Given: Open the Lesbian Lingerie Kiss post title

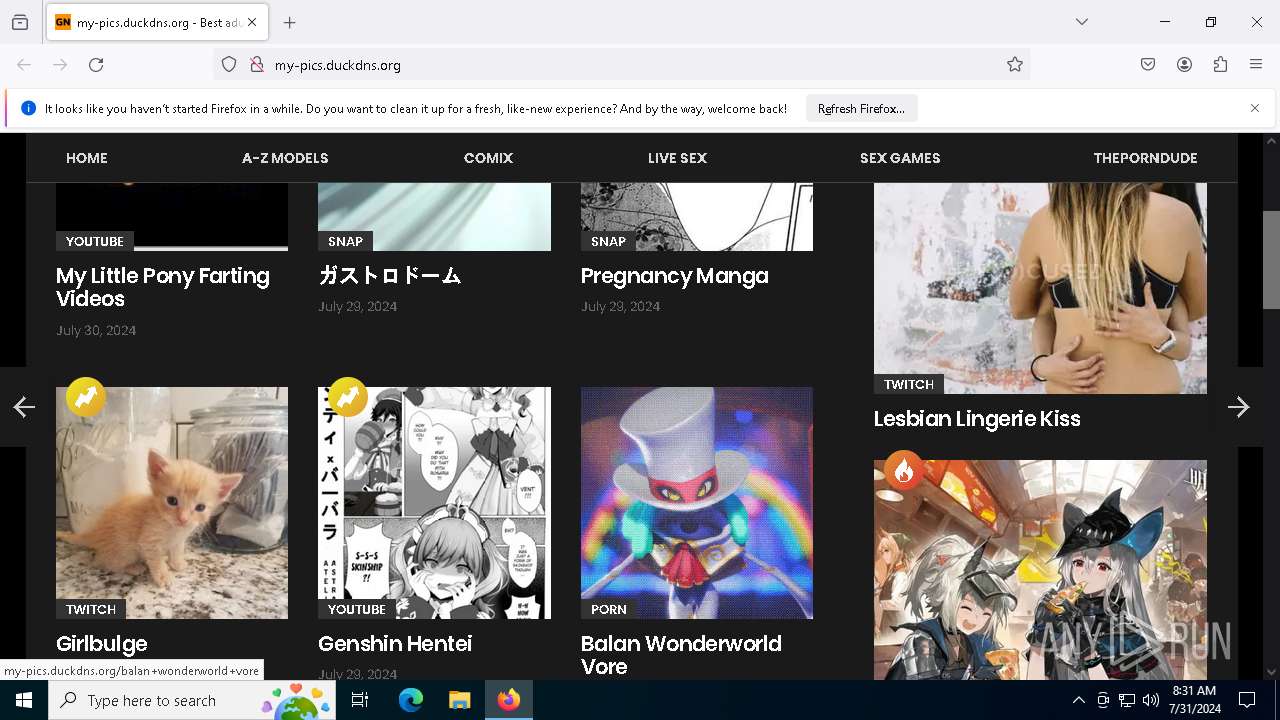Looking at the screenshot, I should point(977,419).
